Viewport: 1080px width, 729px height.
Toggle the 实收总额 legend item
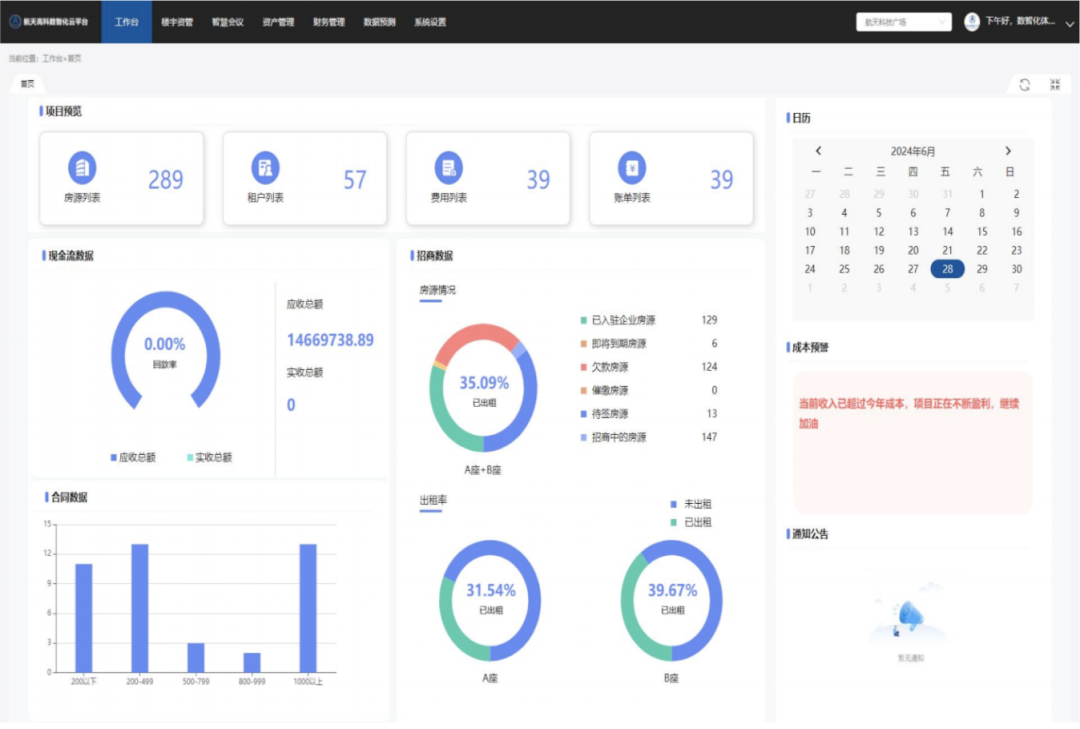tap(209, 457)
